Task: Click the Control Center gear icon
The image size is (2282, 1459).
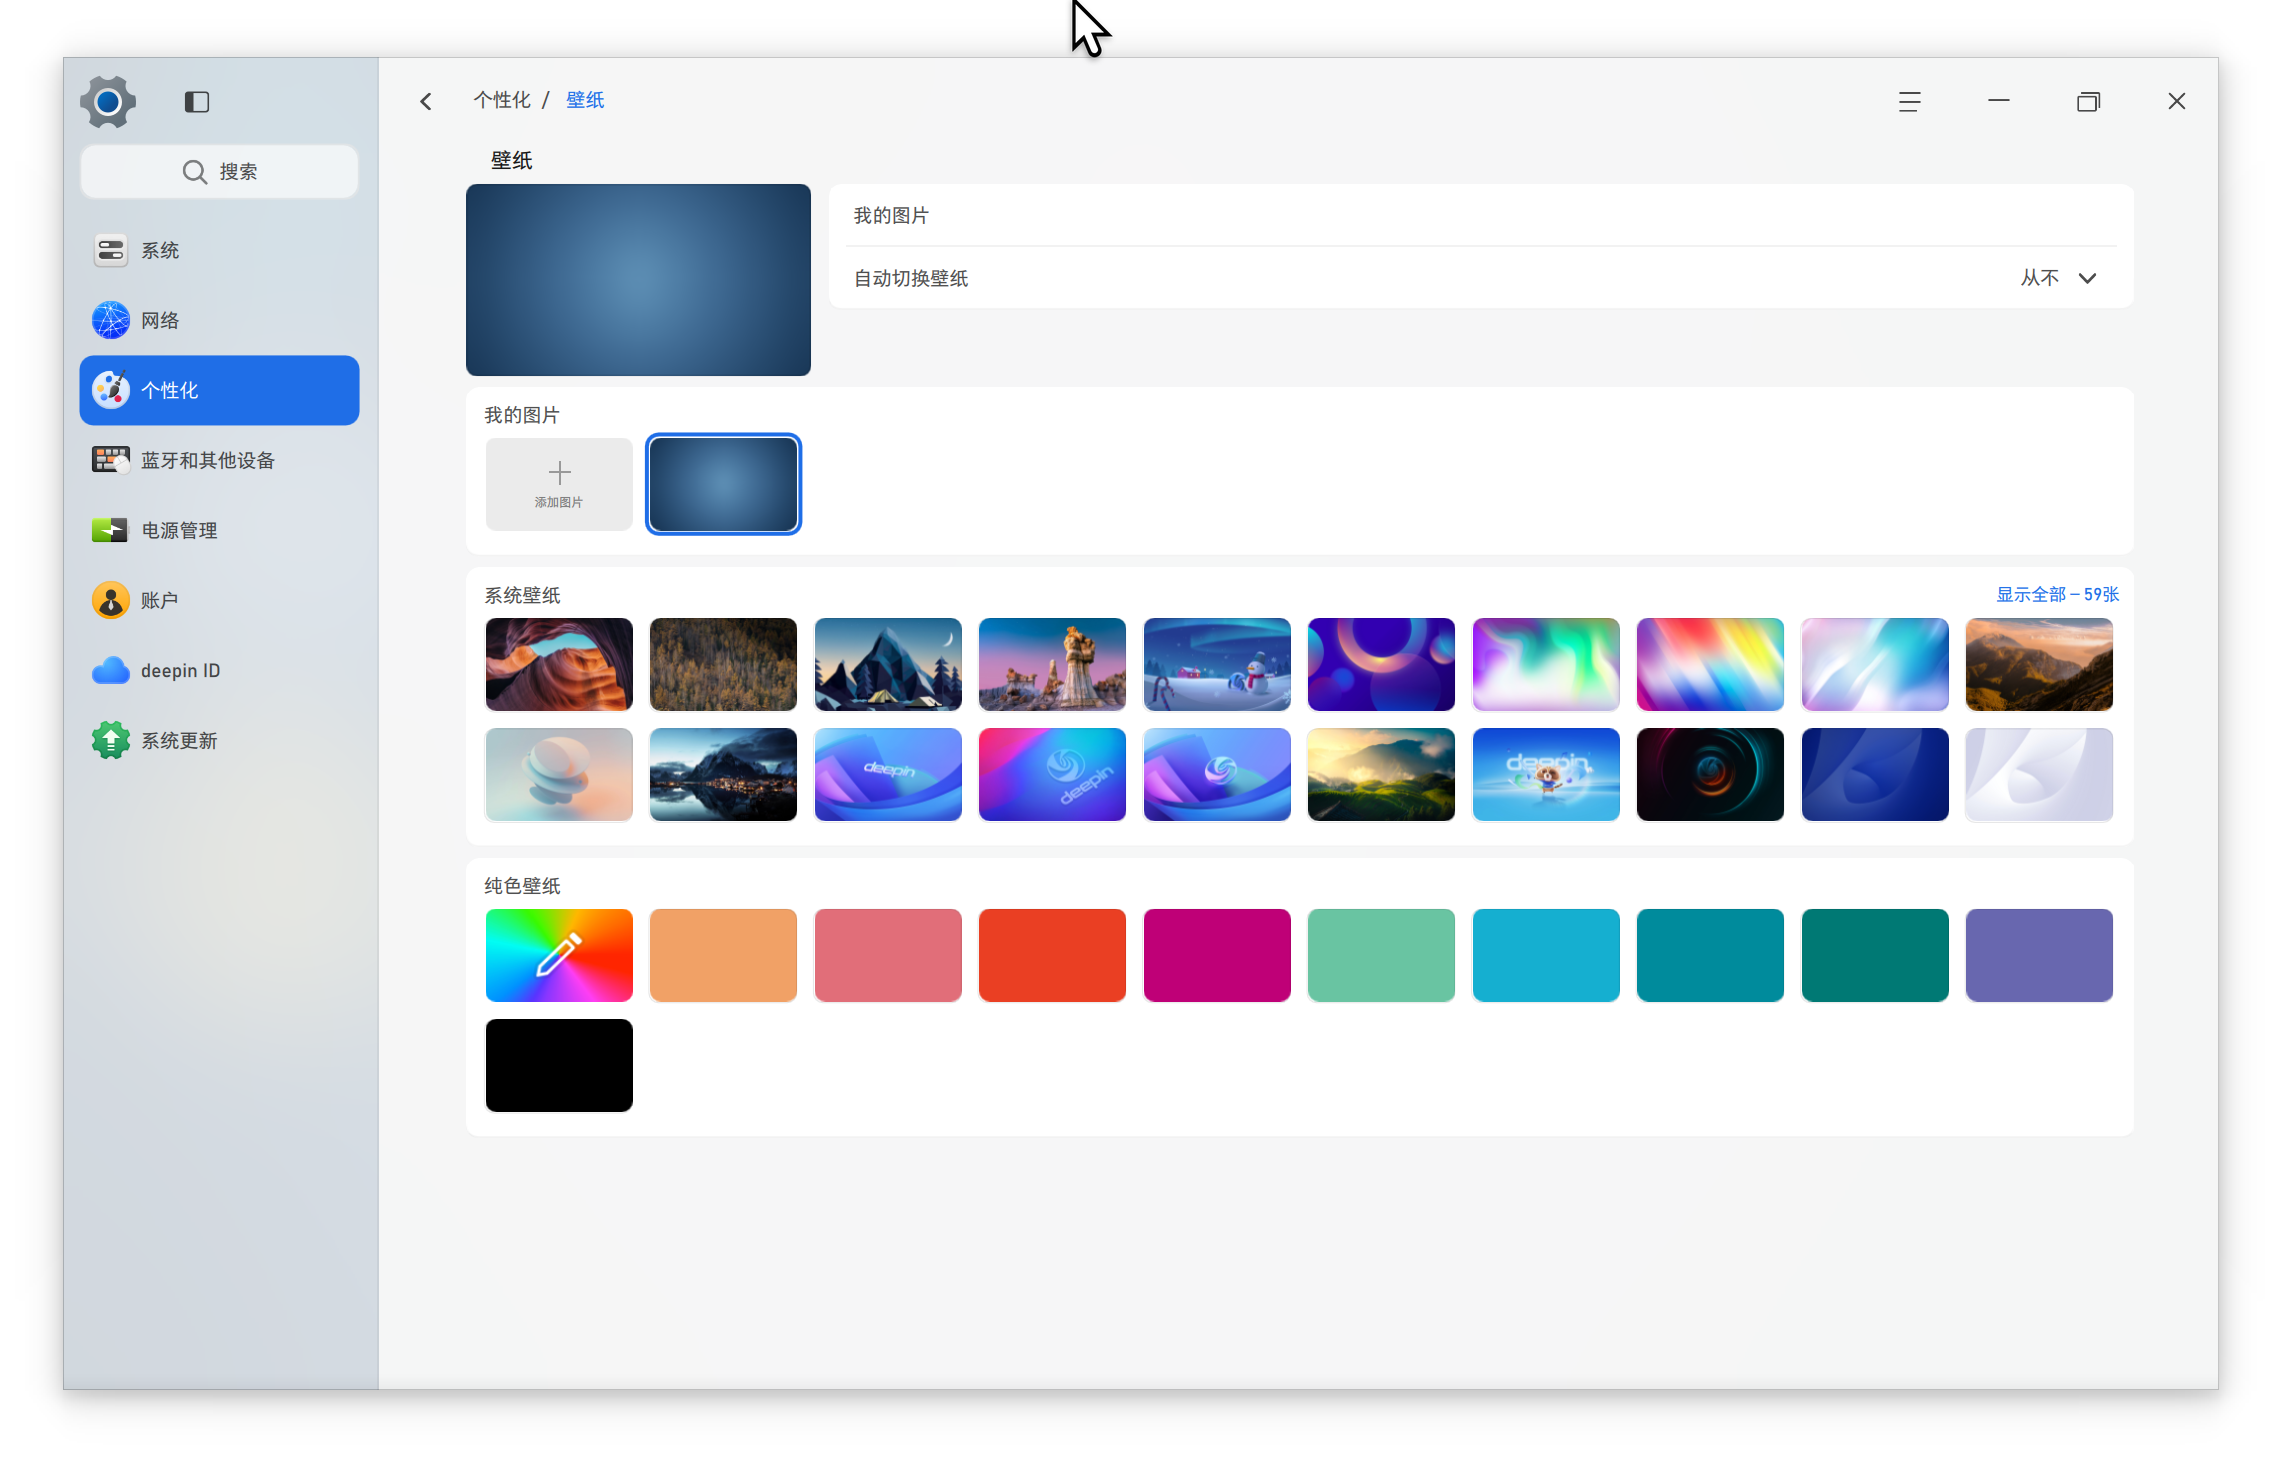Action: [x=108, y=102]
